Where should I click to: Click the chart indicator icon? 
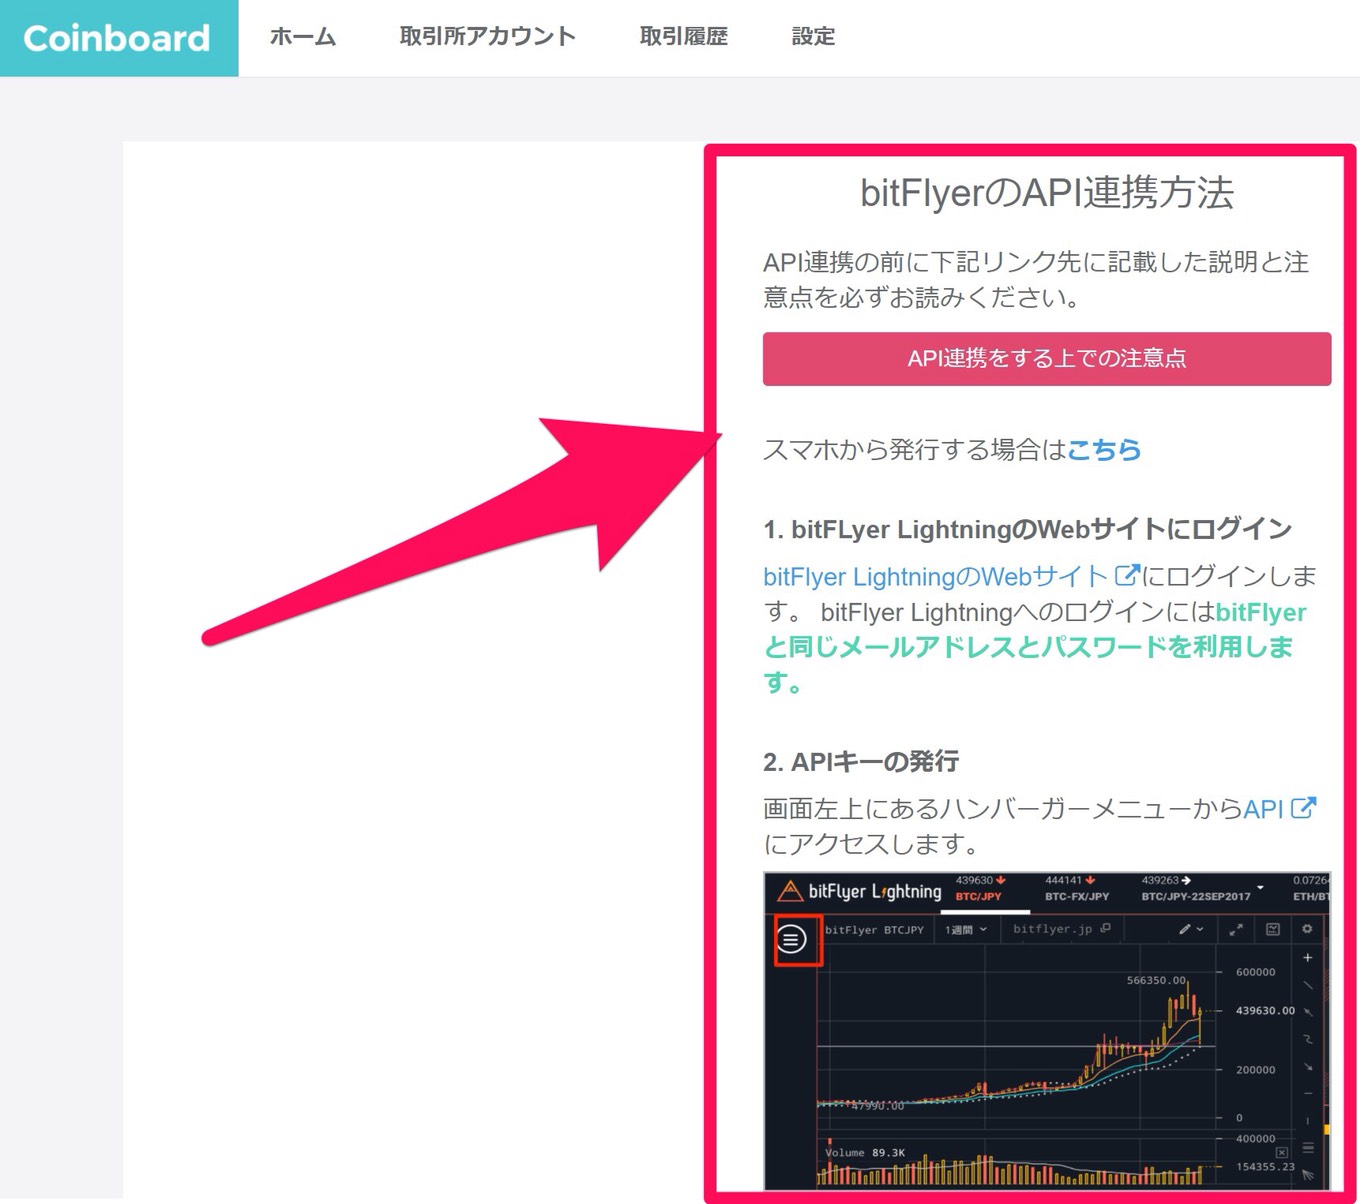click(x=1273, y=930)
